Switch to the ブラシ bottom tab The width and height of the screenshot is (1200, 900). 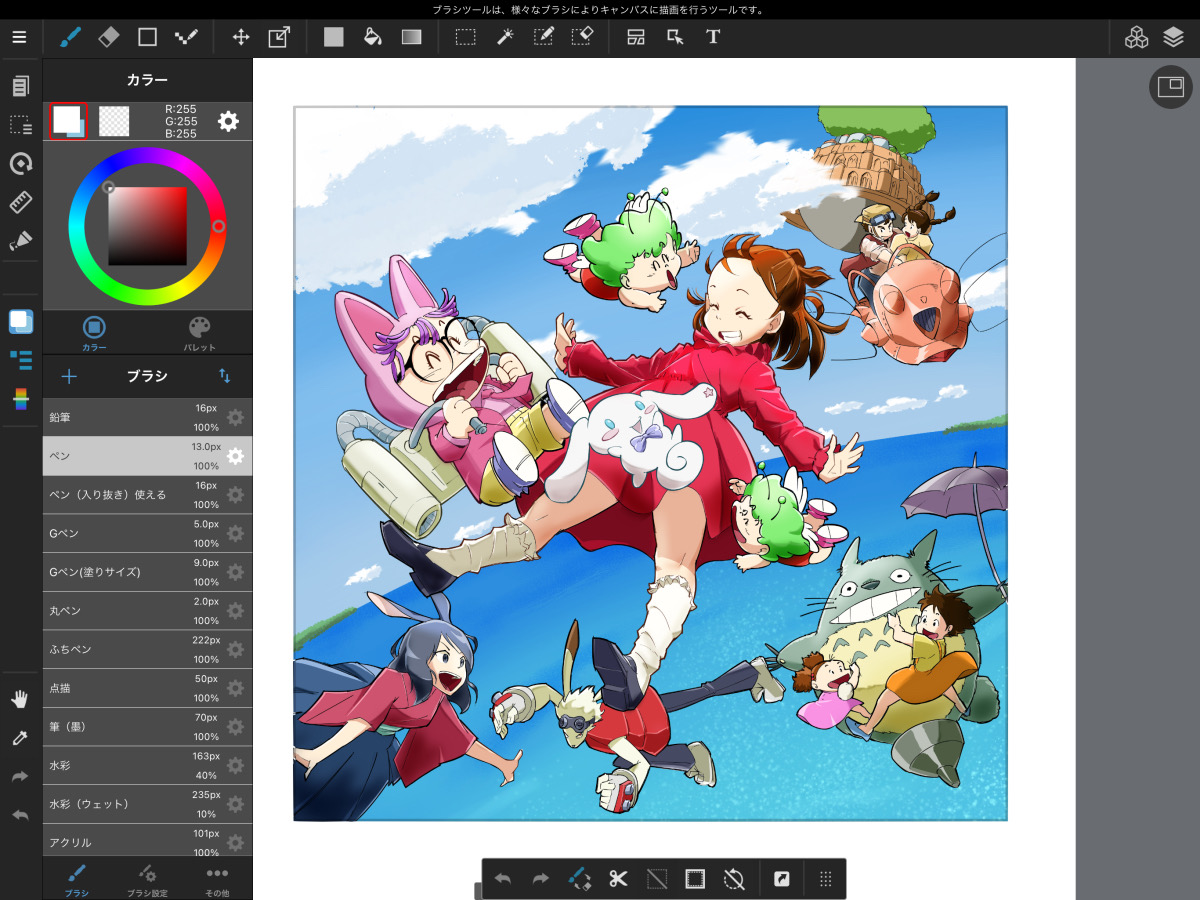77,879
